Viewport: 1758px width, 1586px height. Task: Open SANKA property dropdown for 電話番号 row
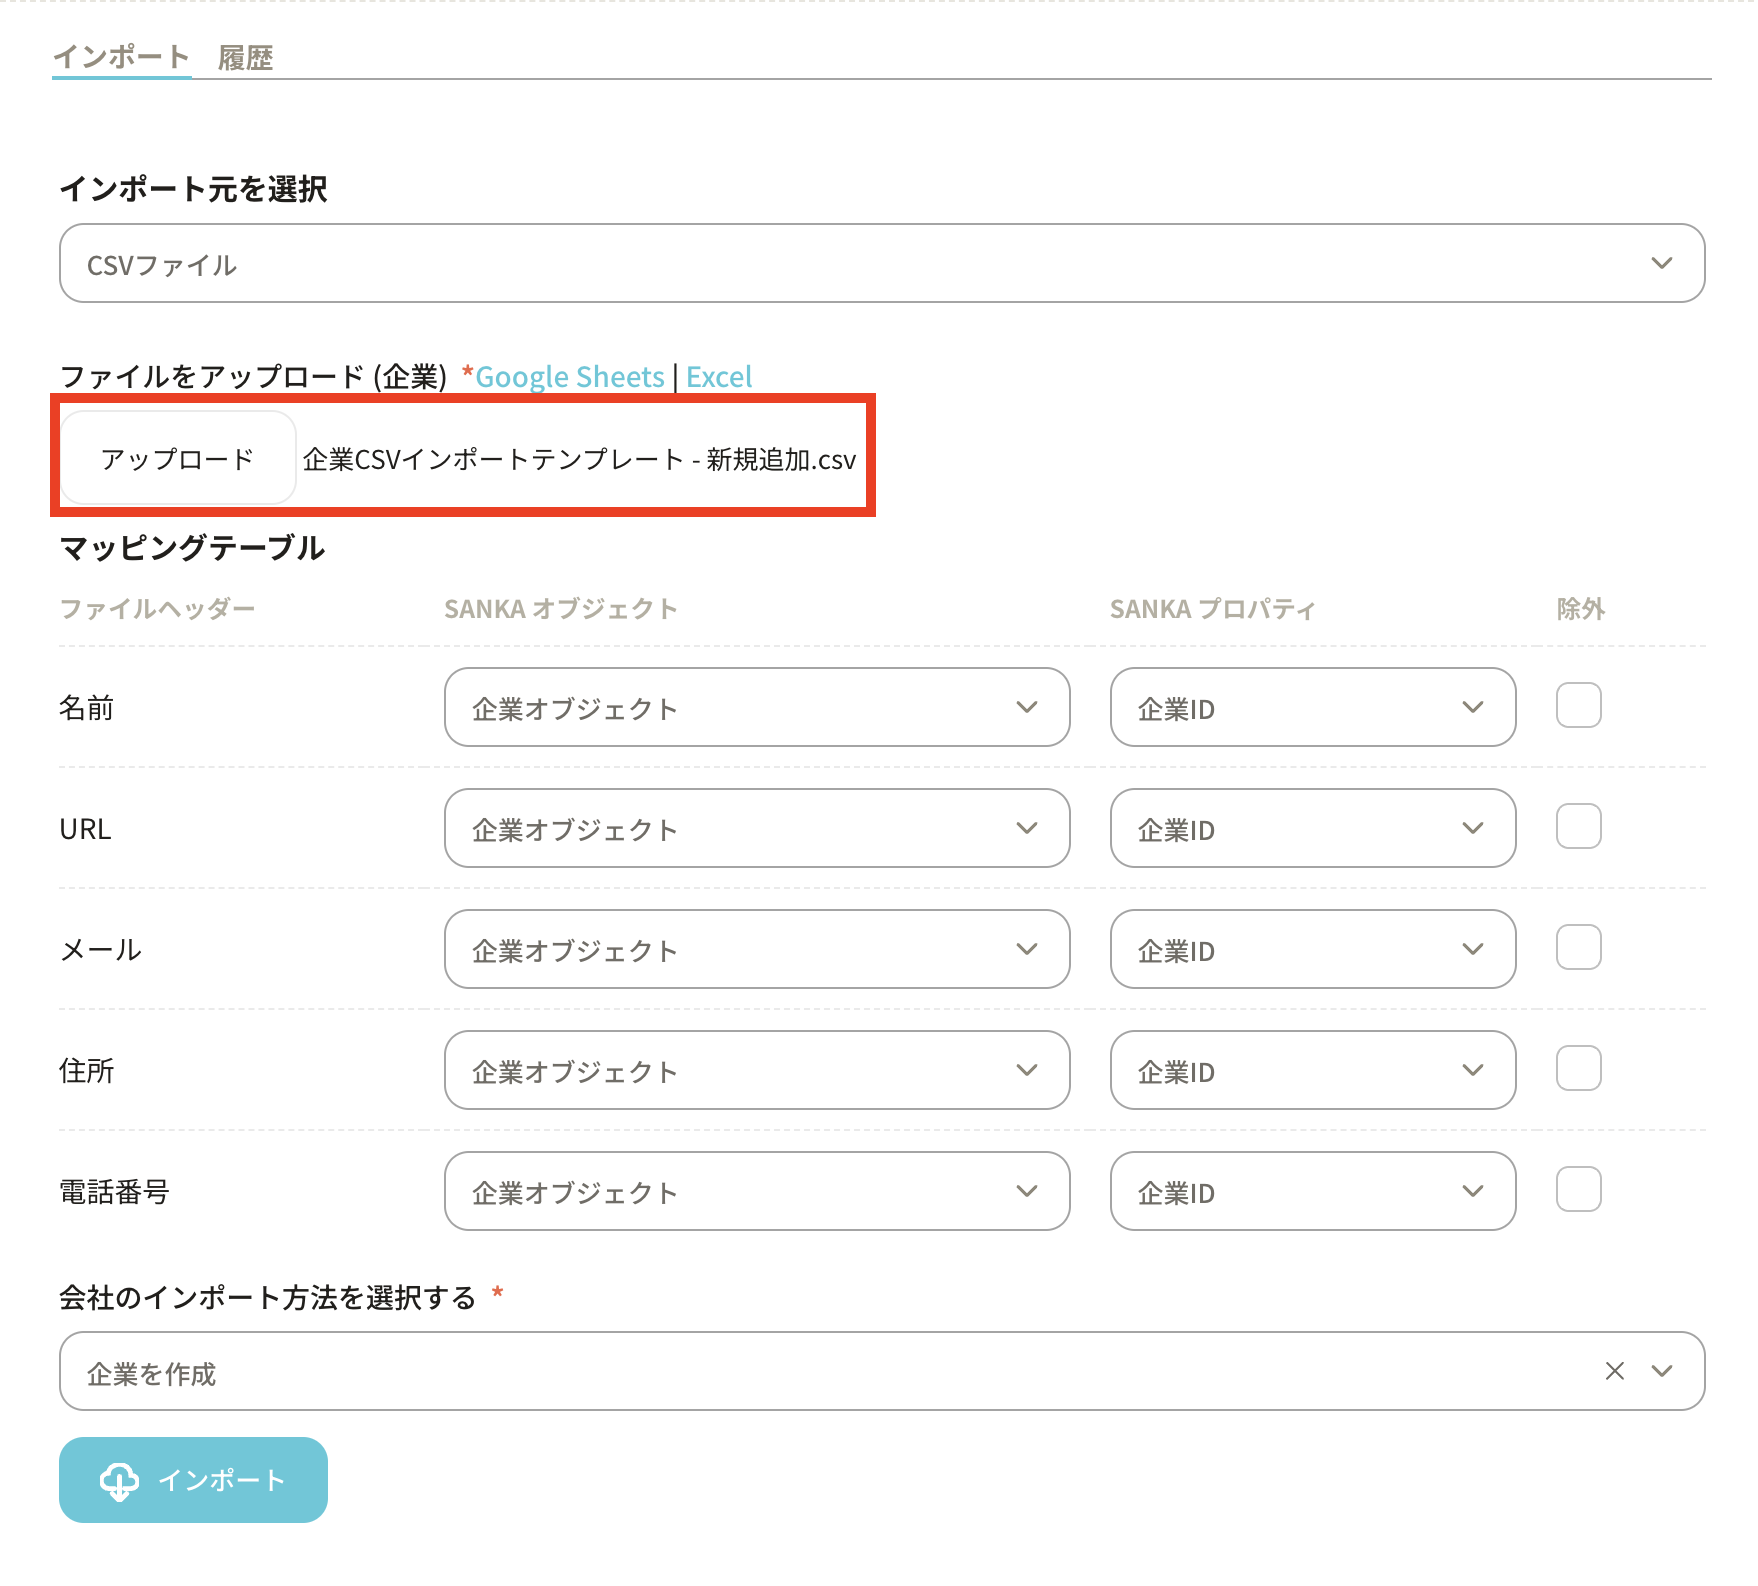point(1312,1192)
